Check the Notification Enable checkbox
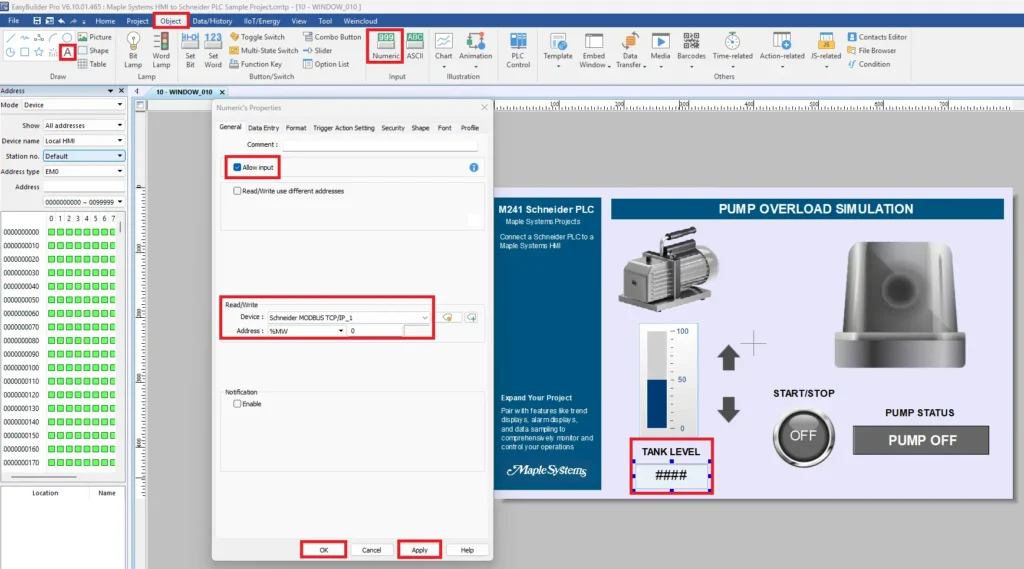 237,404
